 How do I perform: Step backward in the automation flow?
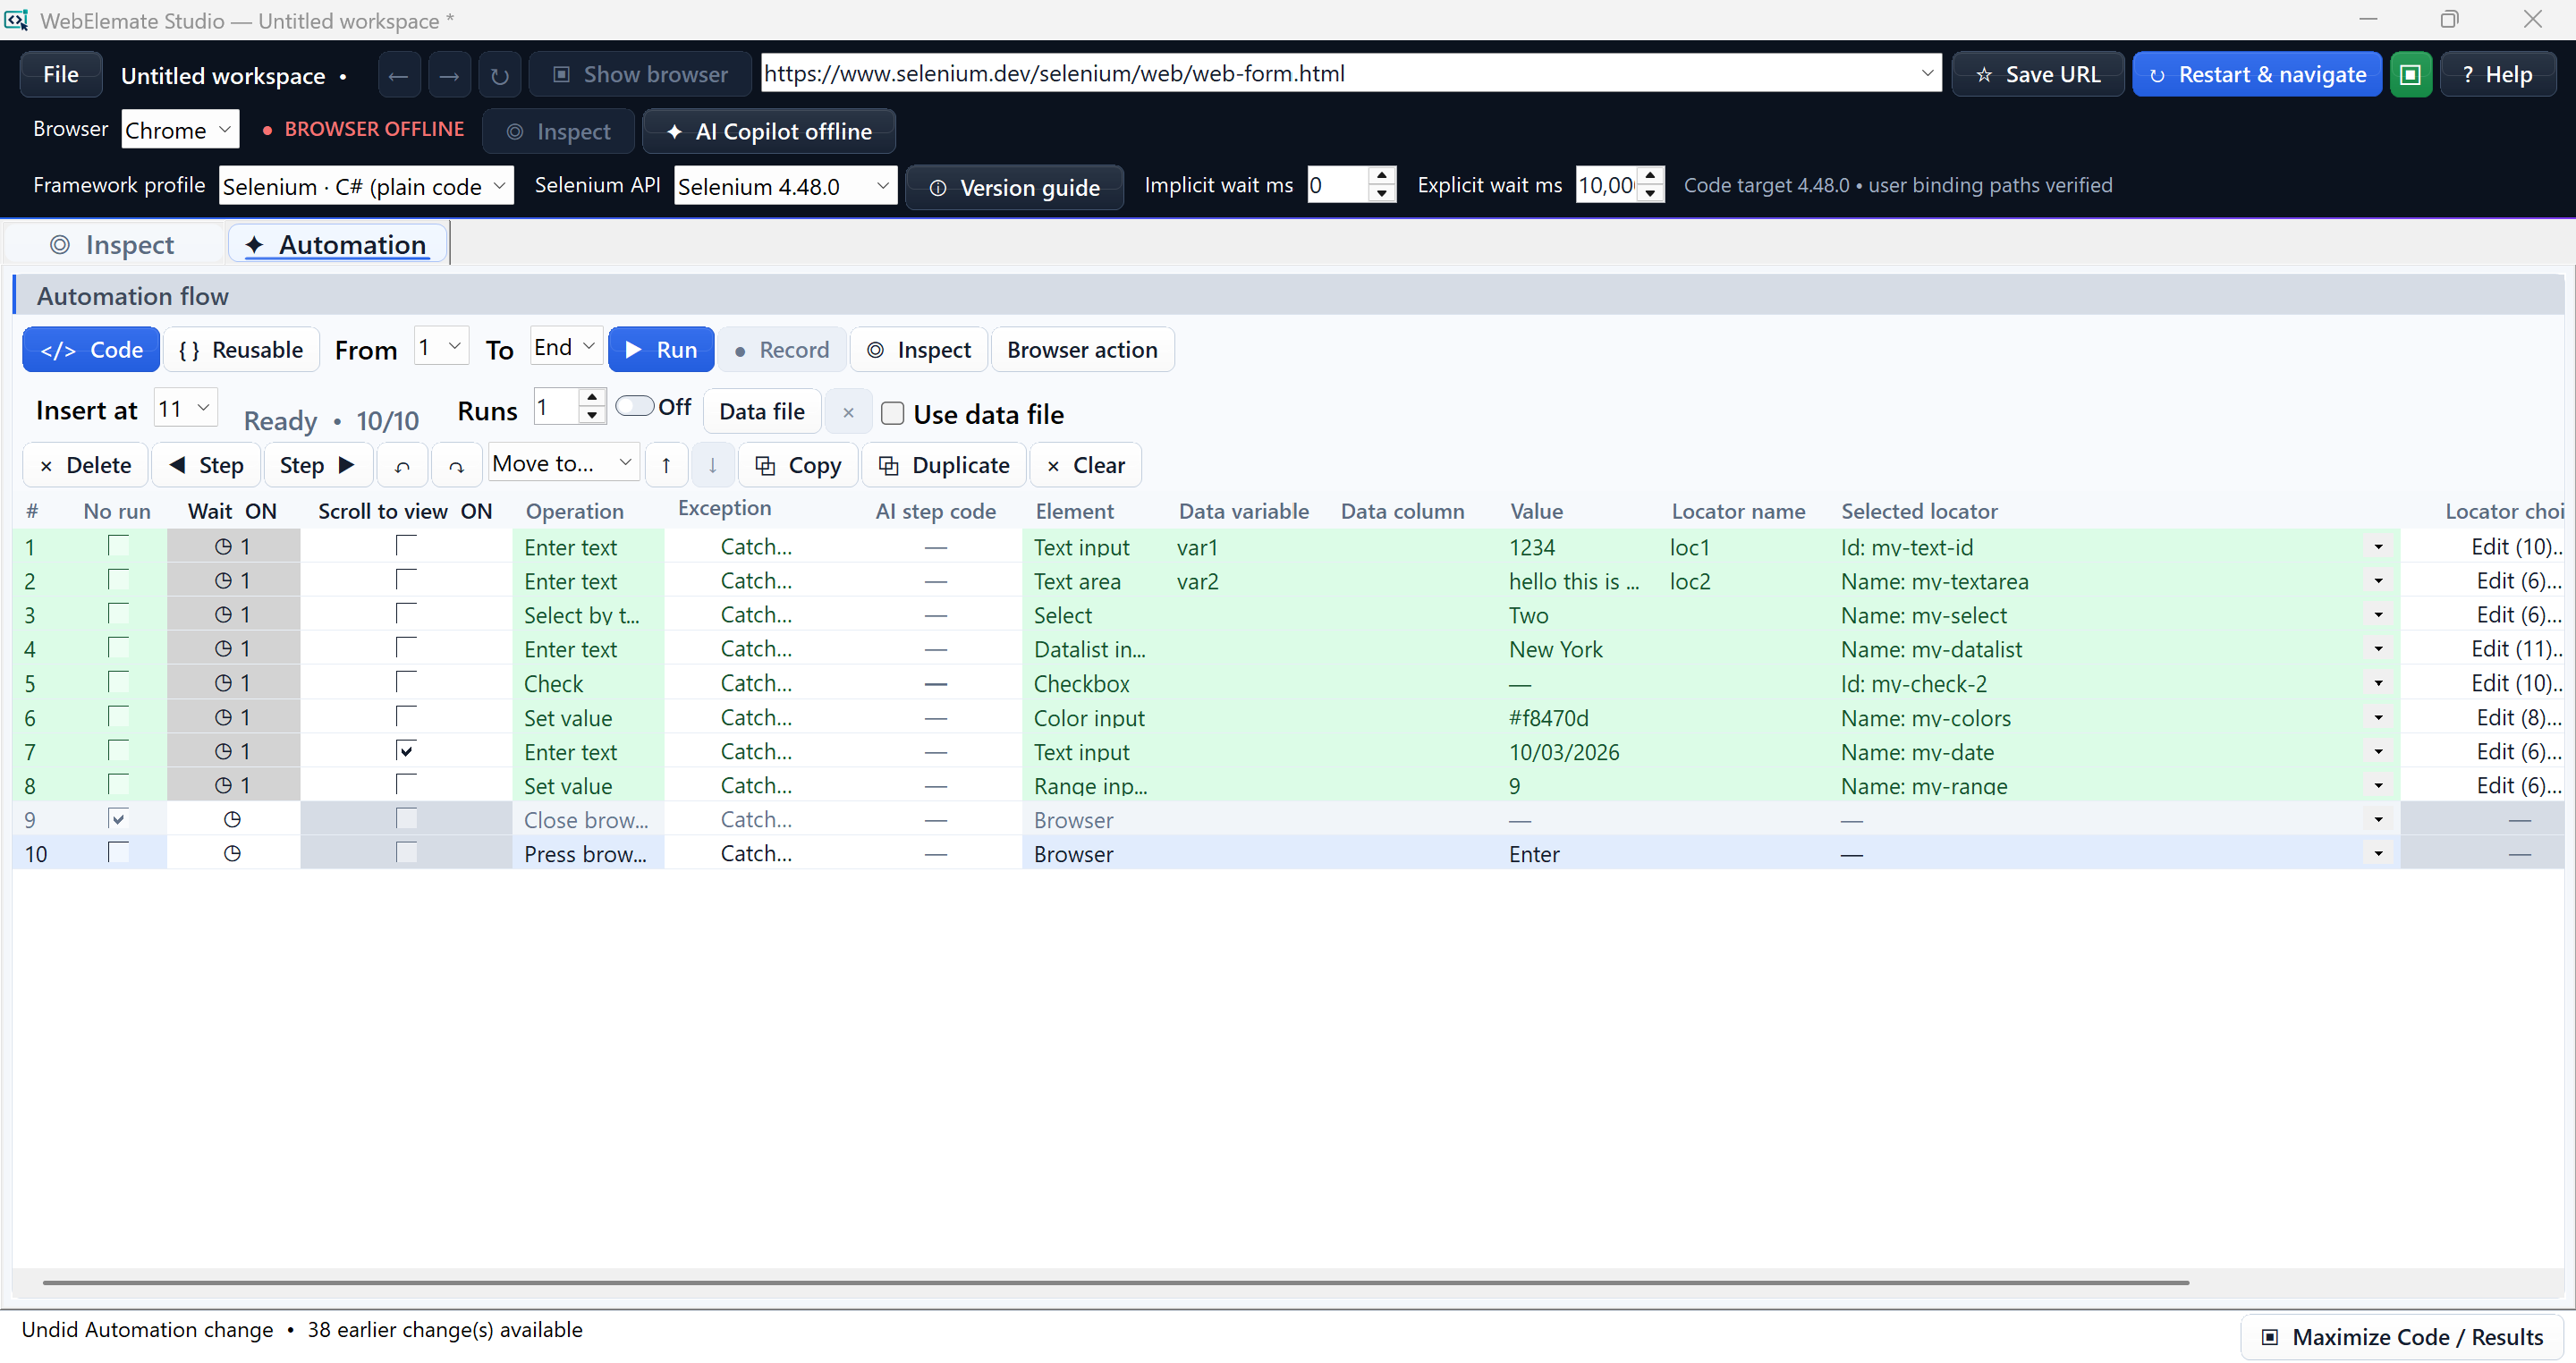(x=206, y=465)
